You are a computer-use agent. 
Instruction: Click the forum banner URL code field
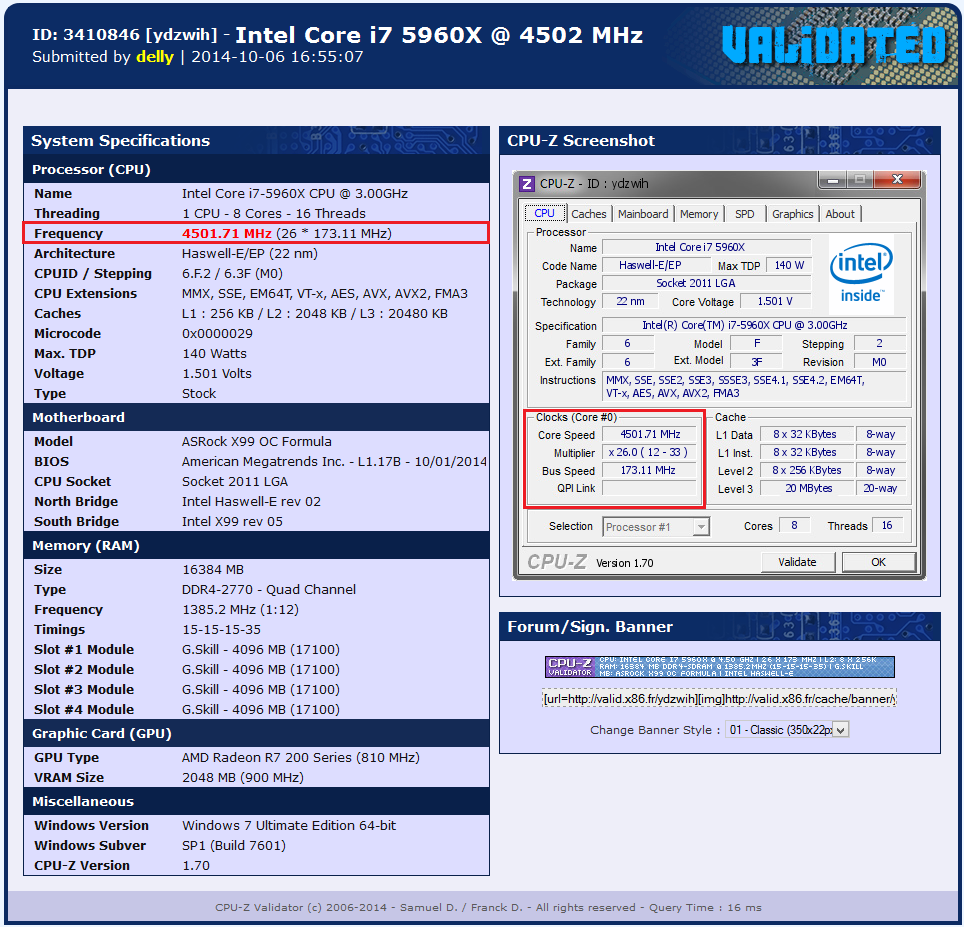pyautogui.click(x=719, y=698)
